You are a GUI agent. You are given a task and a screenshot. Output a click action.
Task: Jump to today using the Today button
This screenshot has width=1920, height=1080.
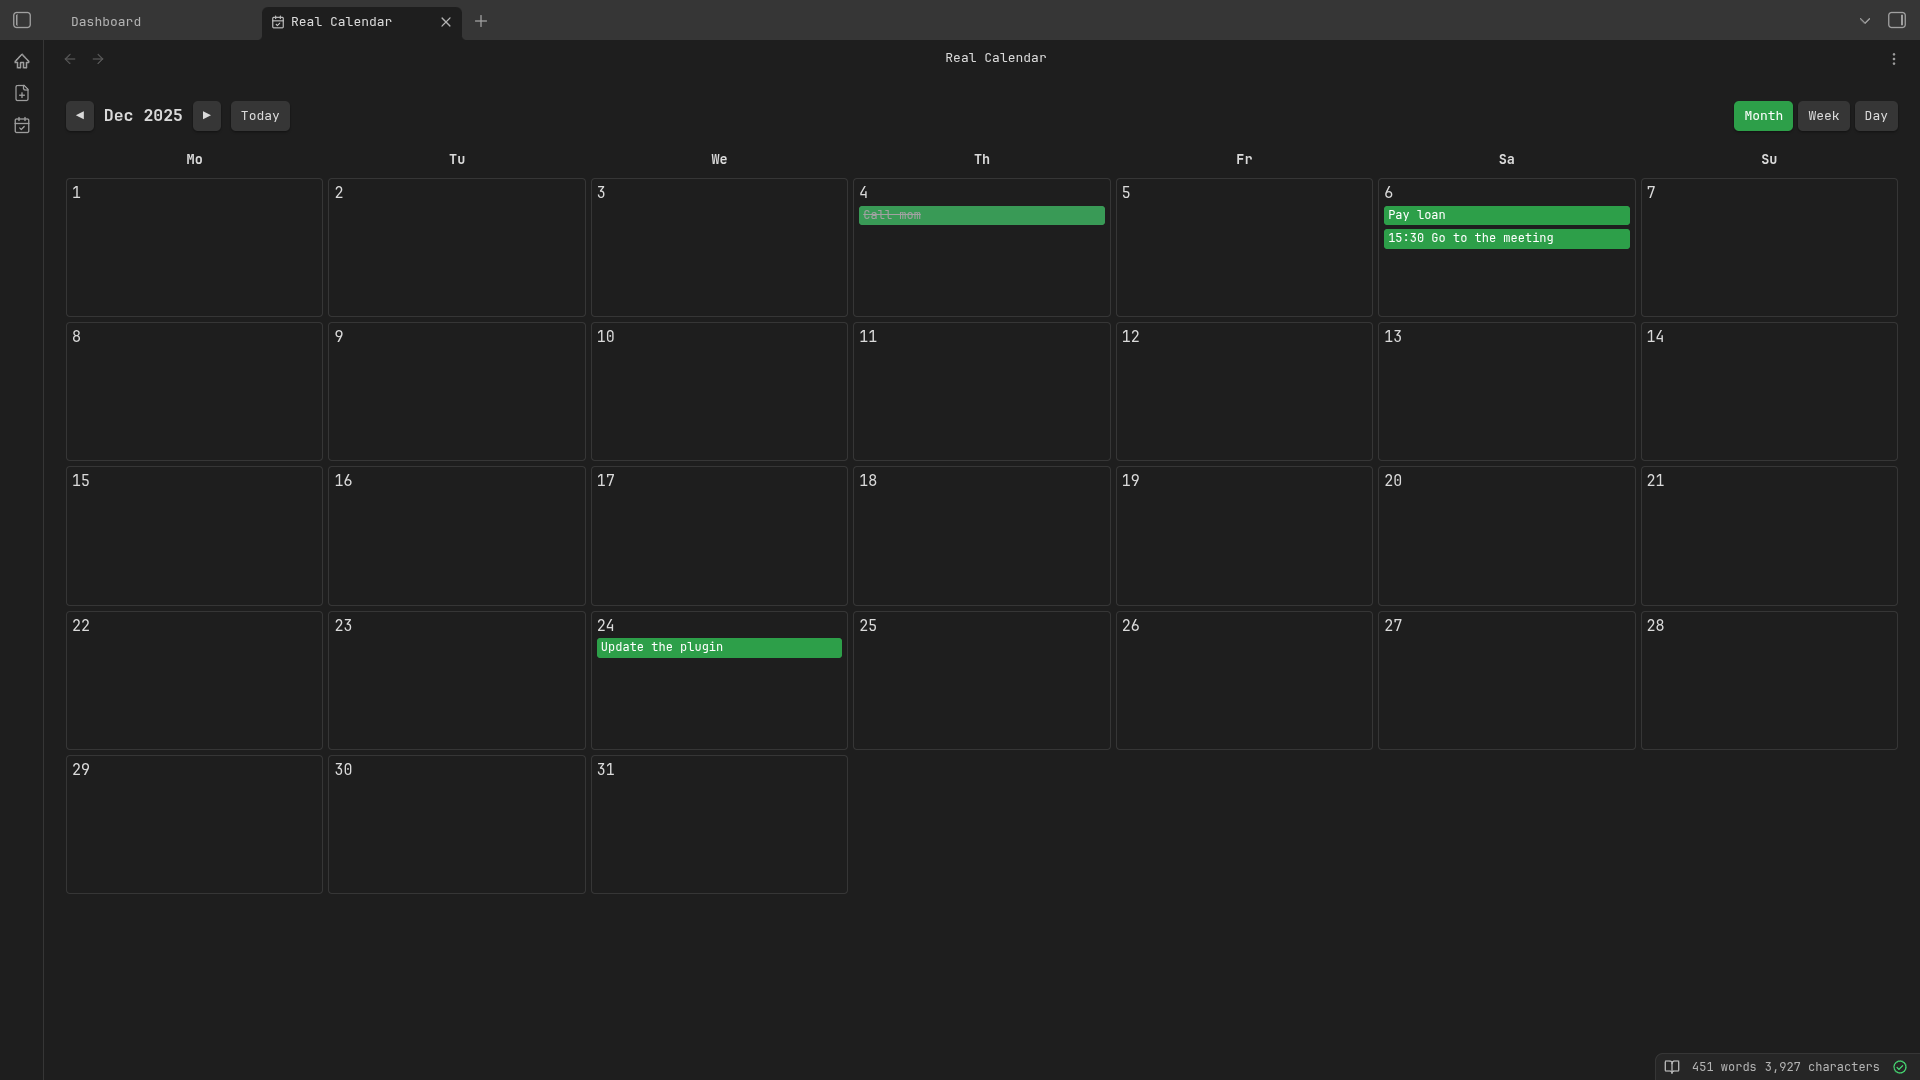point(259,116)
